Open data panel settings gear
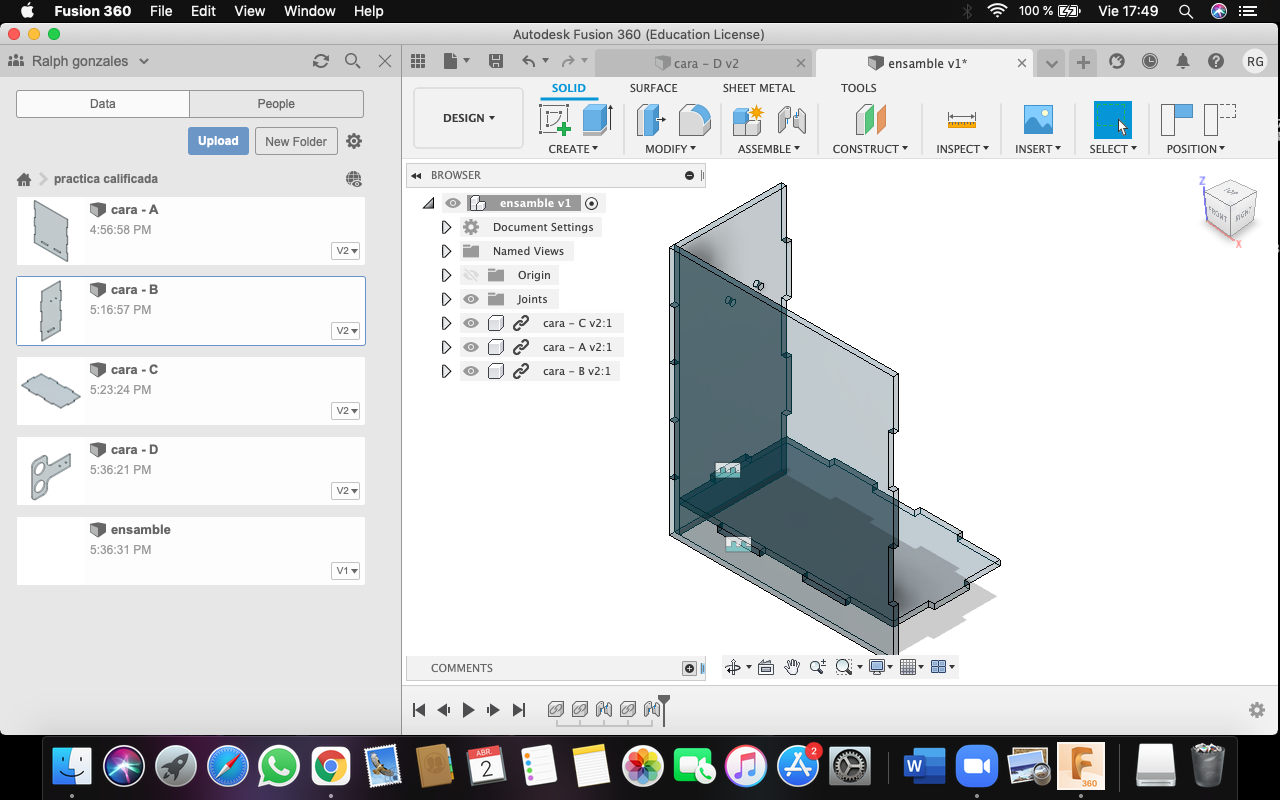 tap(354, 141)
